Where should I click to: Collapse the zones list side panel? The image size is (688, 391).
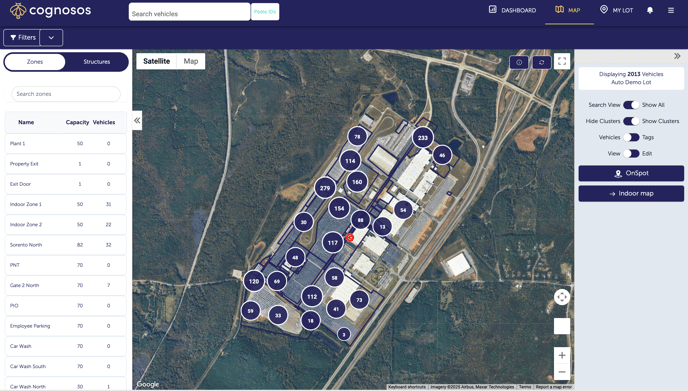point(137,120)
